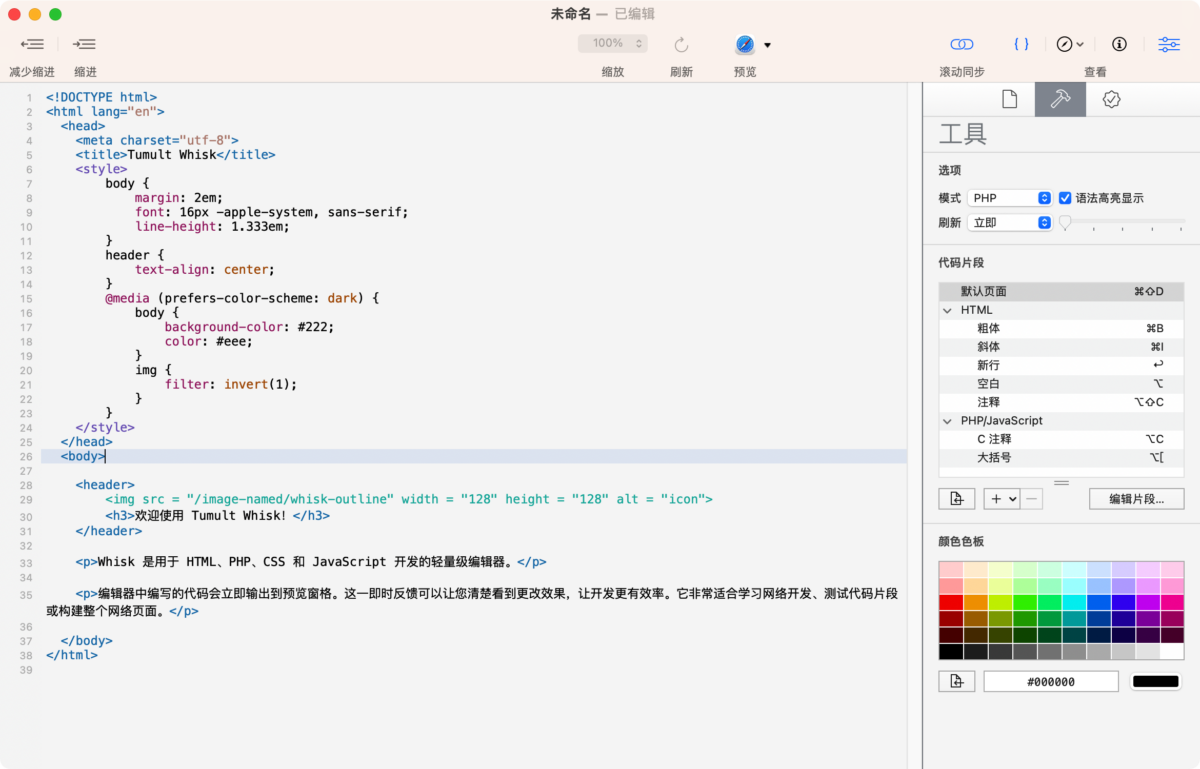Click the decrease indent (减少缩进) icon
Screen dimensions: 1200x769
[x=32, y=44]
